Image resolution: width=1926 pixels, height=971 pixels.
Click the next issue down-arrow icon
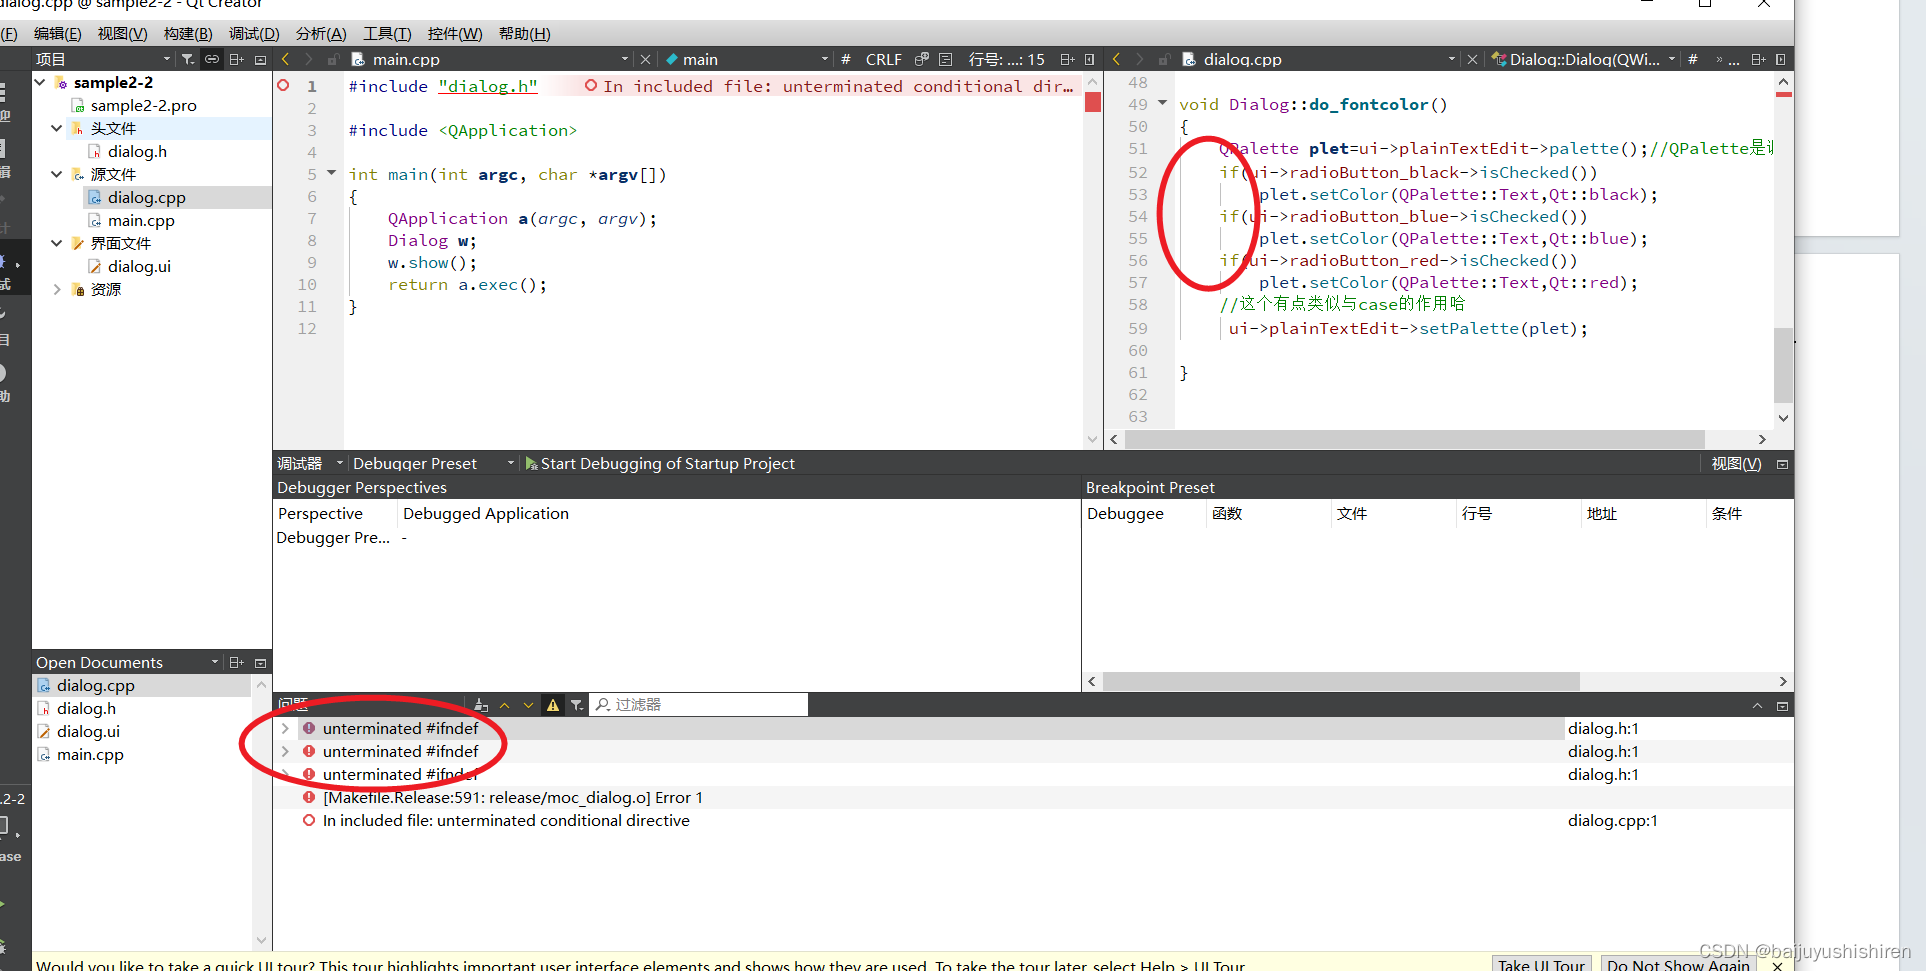(x=528, y=705)
